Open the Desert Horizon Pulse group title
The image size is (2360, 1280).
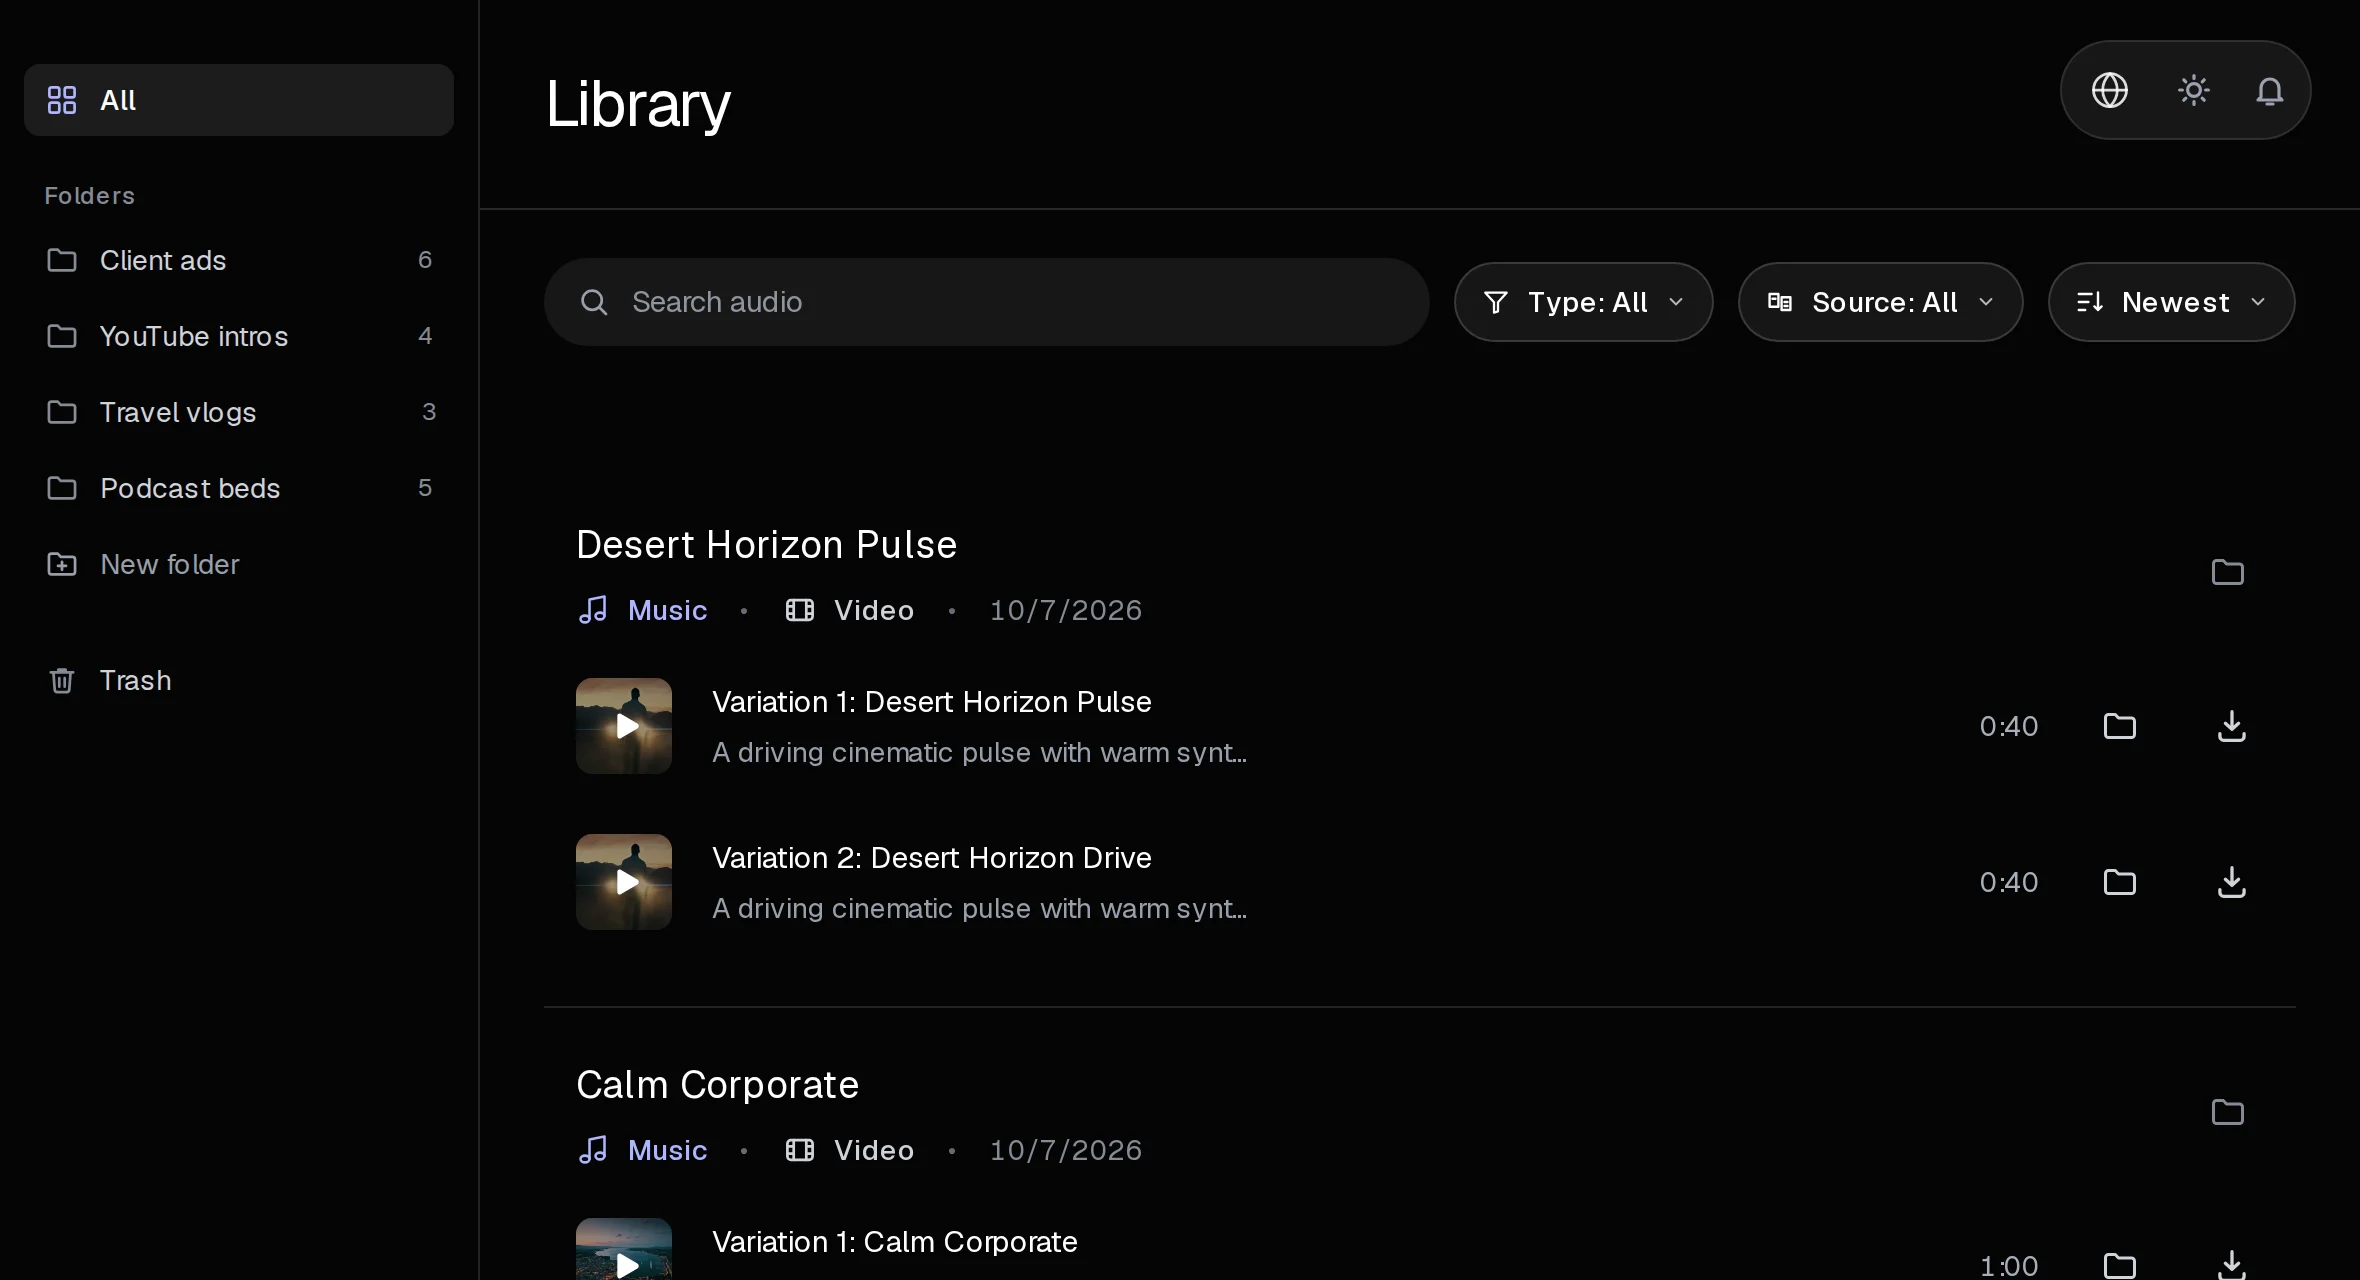pos(767,545)
